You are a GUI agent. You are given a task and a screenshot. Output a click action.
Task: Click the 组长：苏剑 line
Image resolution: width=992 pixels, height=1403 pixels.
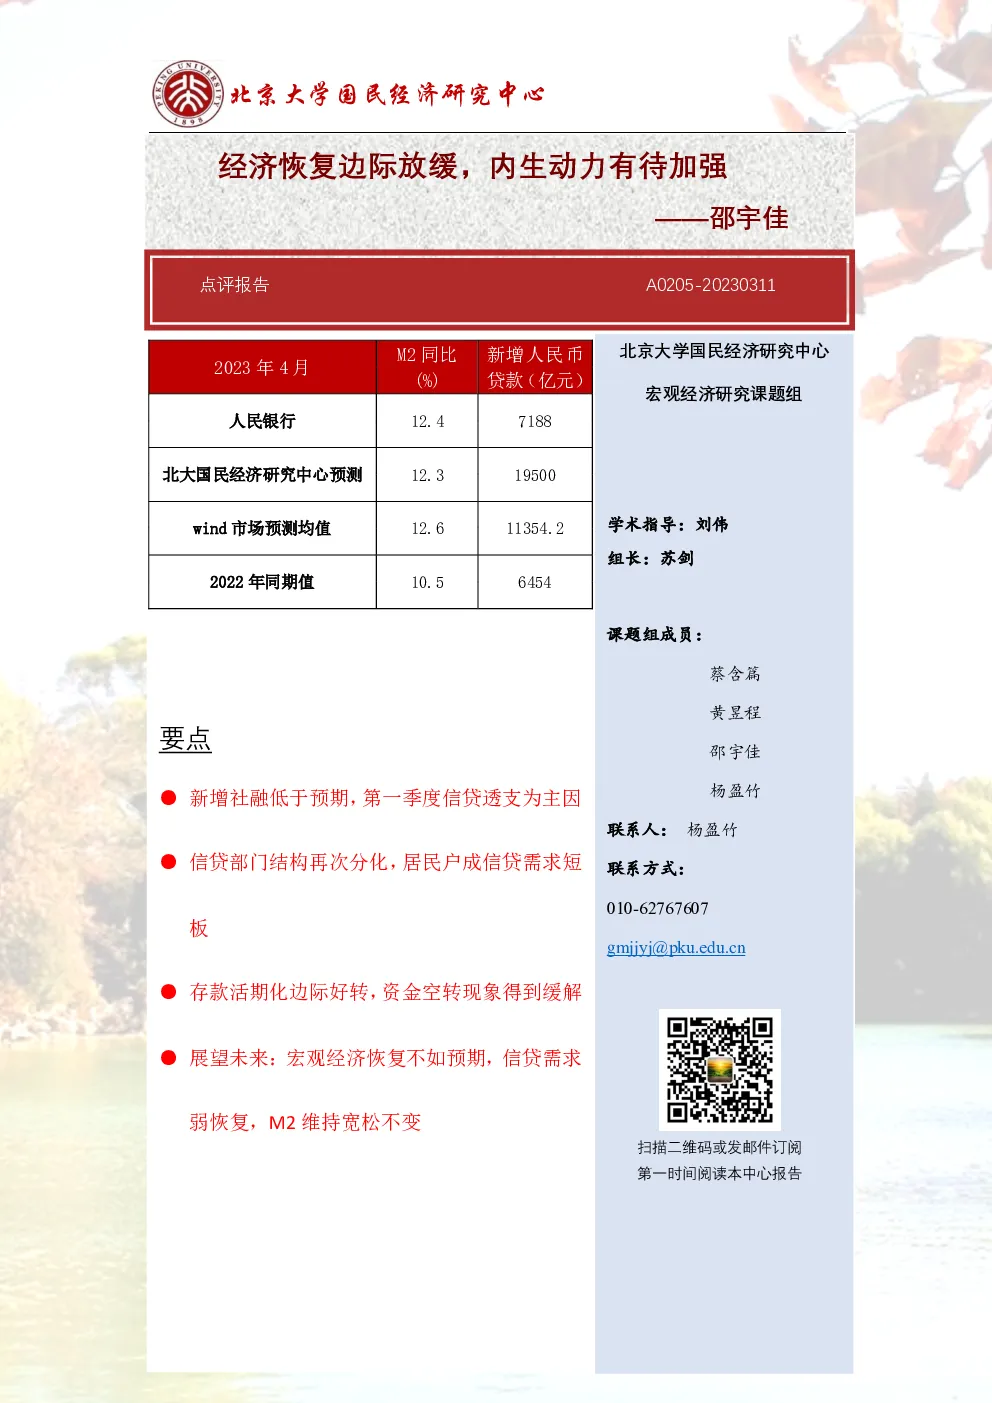(651, 558)
